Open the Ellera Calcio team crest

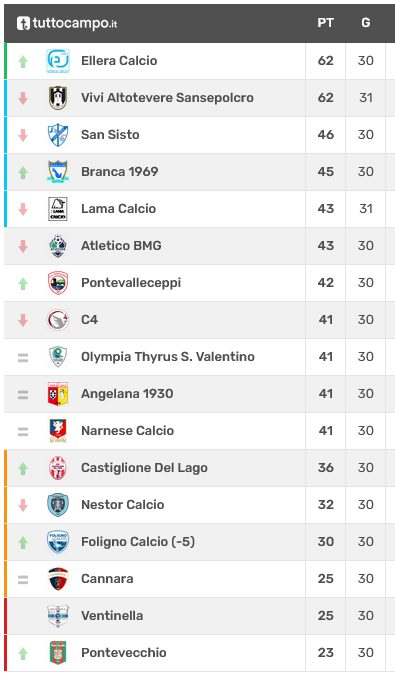click(58, 61)
